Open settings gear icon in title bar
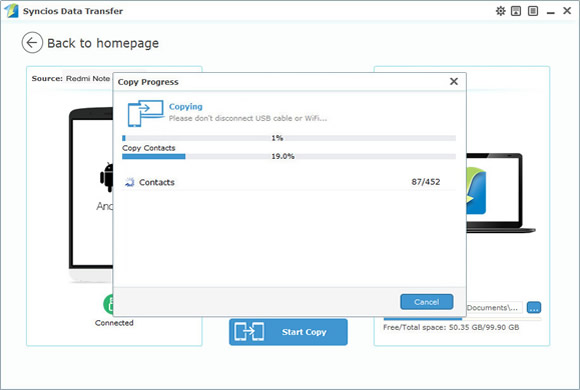The image size is (580, 390). click(500, 11)
